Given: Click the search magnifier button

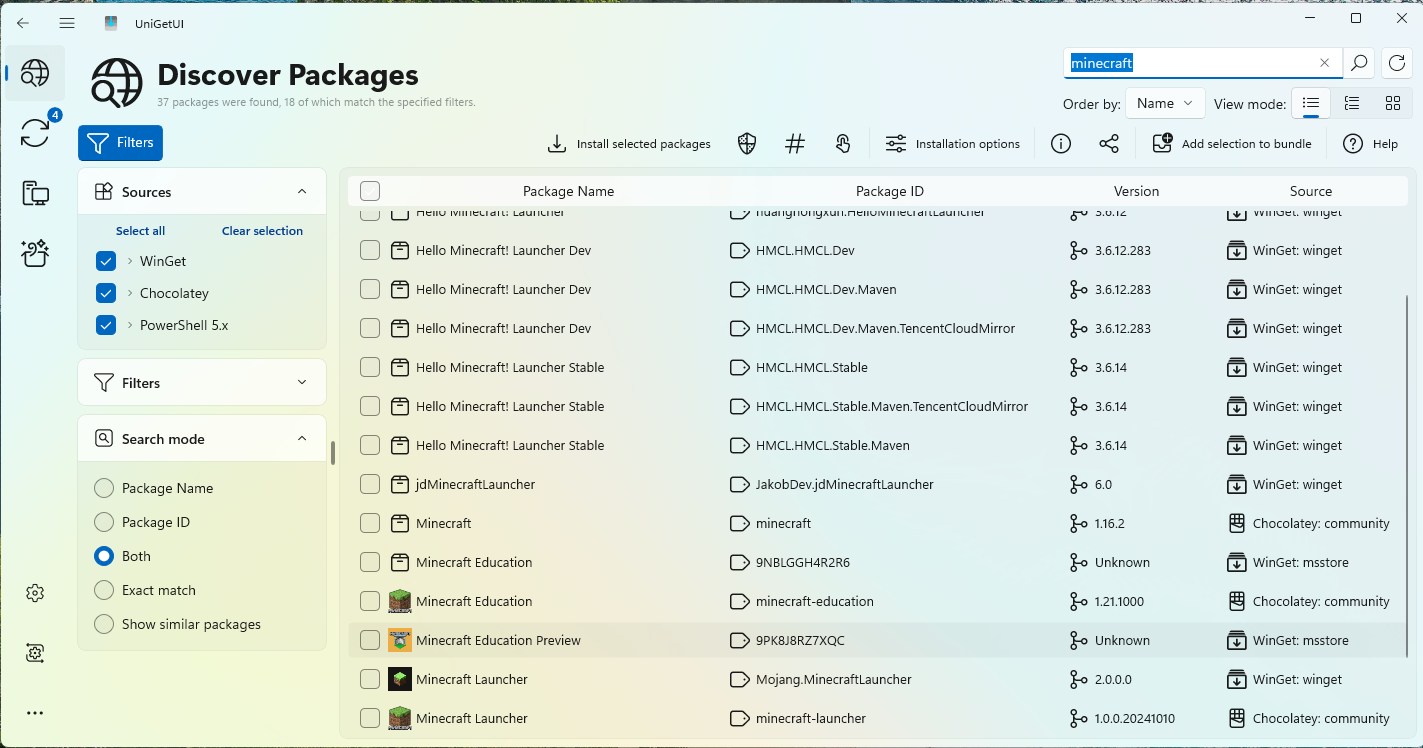Looking at the screenshot, I should 1359,63.
